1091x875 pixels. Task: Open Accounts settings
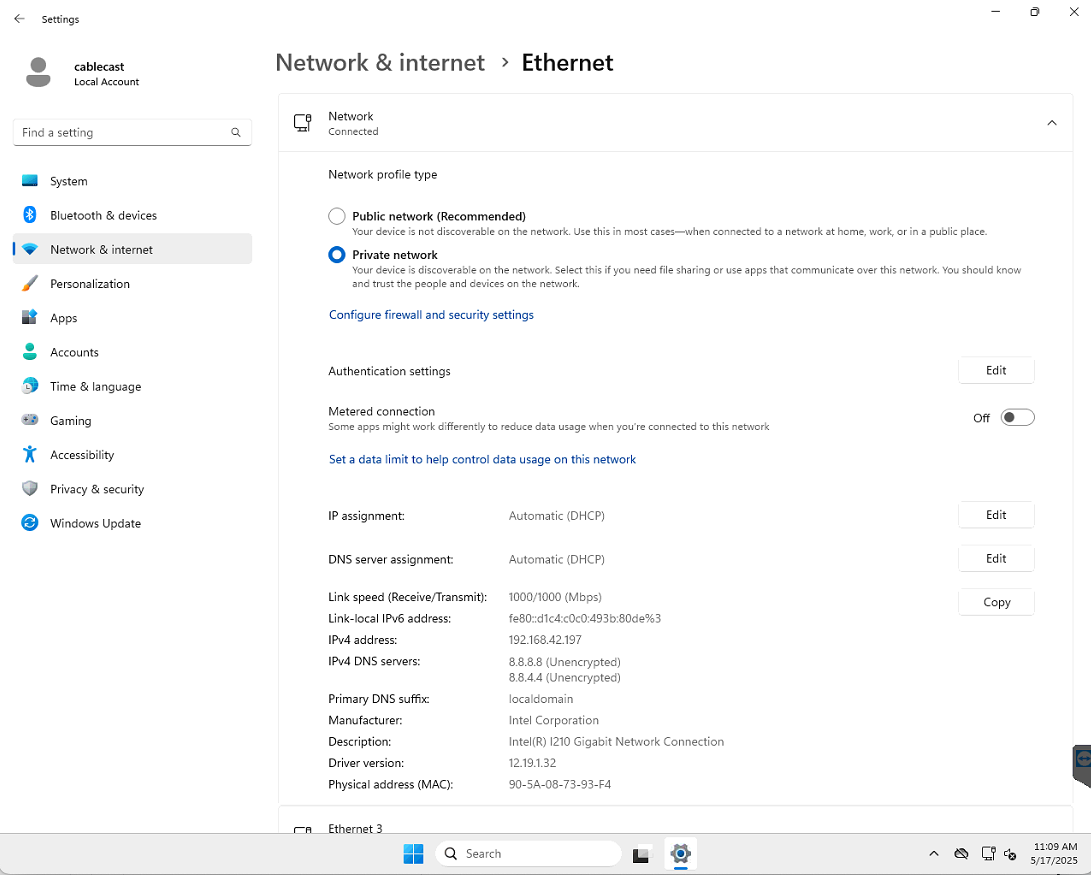[76, 352]
